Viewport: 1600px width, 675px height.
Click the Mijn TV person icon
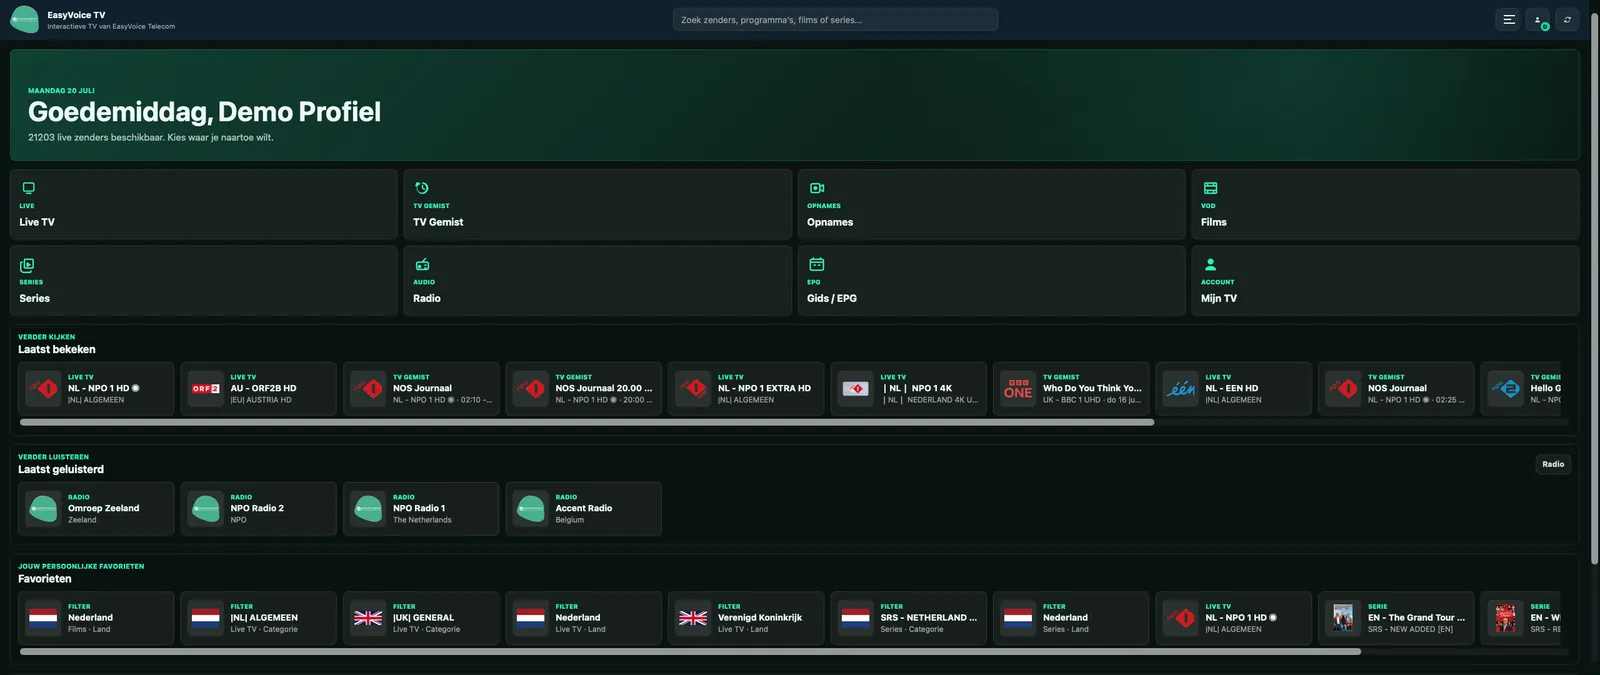click(x=1210, y=265)
